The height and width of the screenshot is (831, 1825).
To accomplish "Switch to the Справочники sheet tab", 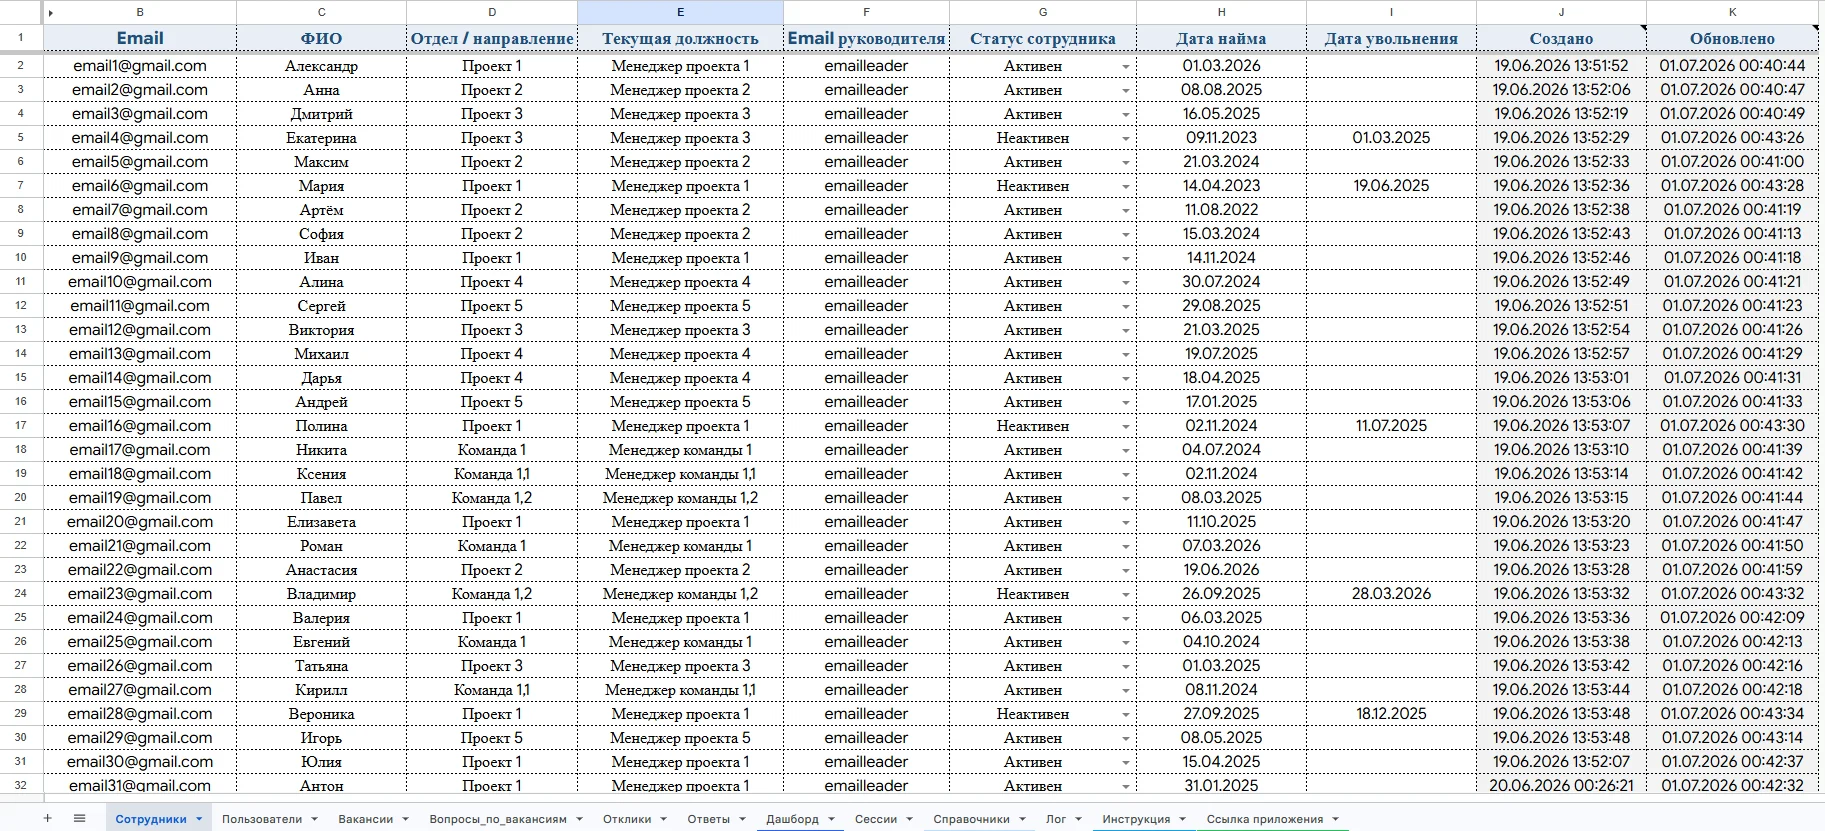I will (971, 819).
